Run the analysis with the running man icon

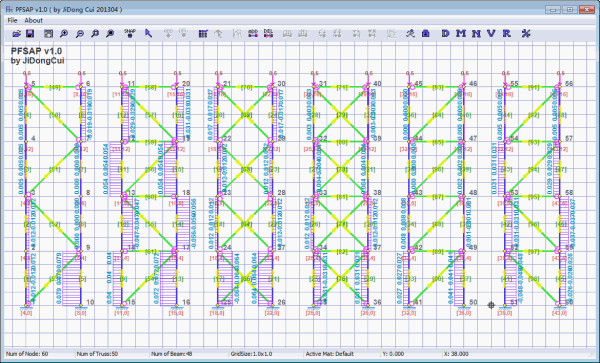click(410, 34)
